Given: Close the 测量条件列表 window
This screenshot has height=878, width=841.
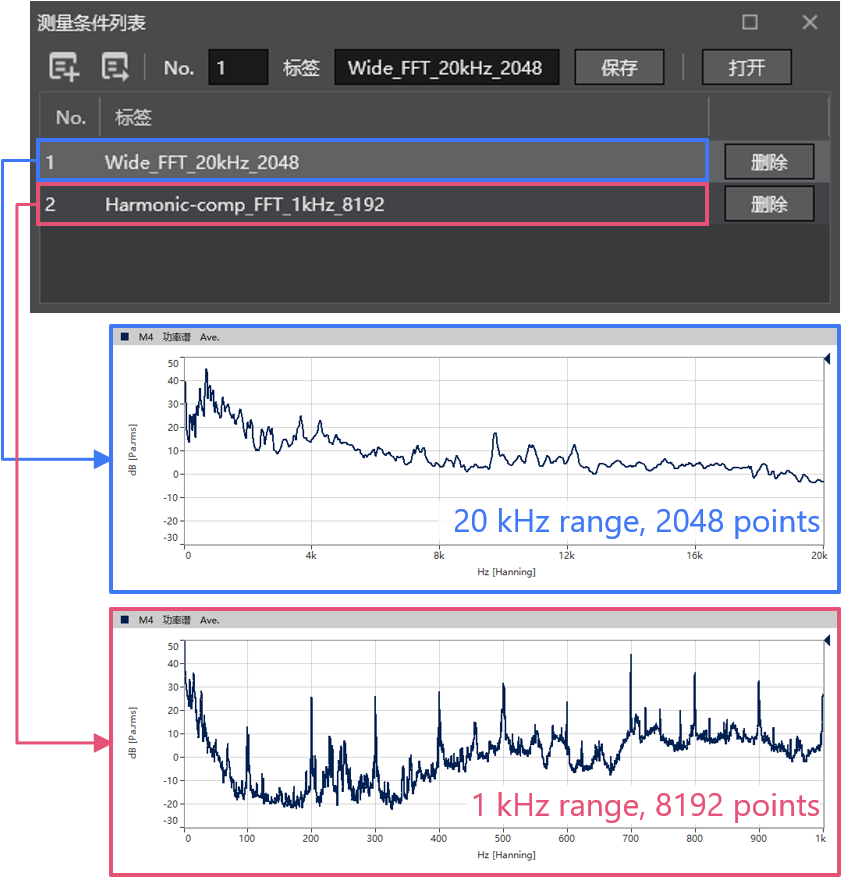Looking at the screenshot, I should [809, 22].
